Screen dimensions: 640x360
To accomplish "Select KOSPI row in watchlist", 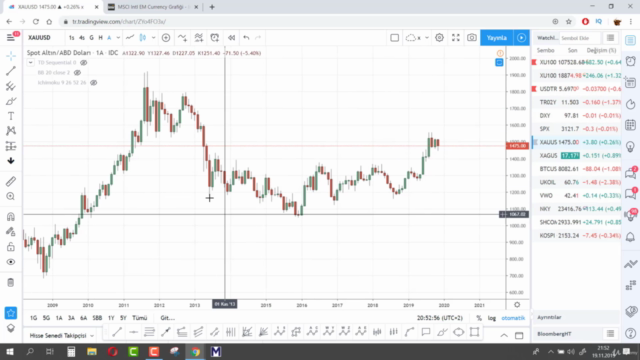I will [x=577, y=236].
